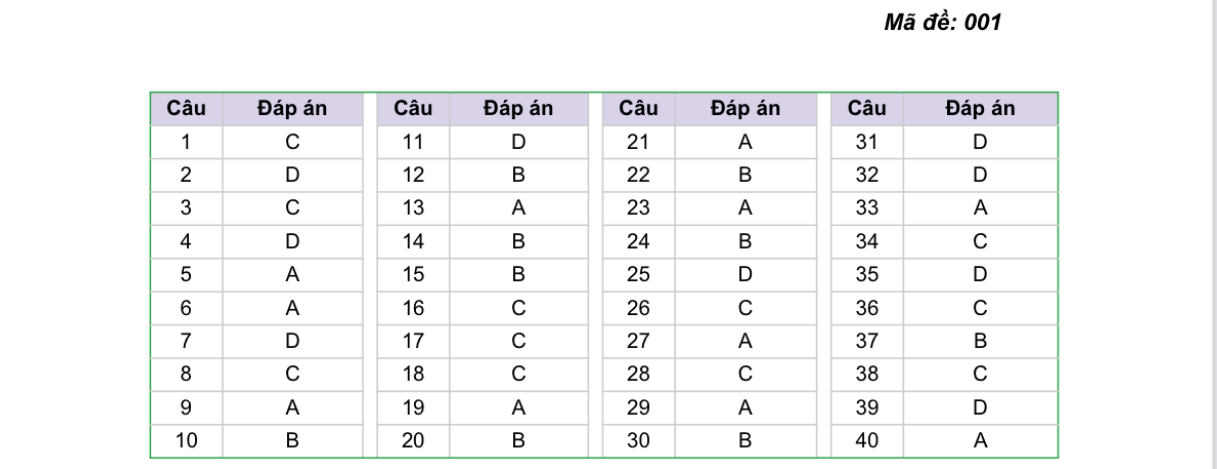This screenshot has height=469, width=1217.
Task: Click the question number 20 cell
Action: [413, 440]
